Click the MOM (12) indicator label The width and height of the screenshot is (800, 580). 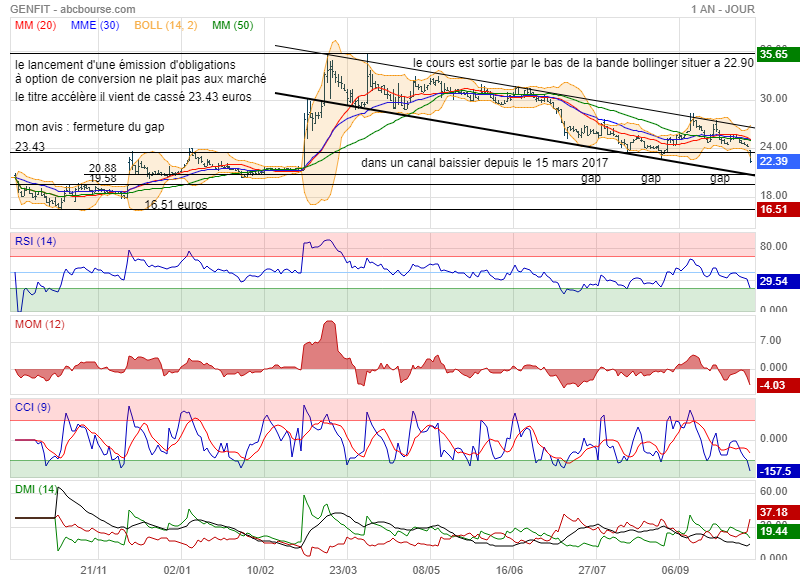[x=40, y=324]
